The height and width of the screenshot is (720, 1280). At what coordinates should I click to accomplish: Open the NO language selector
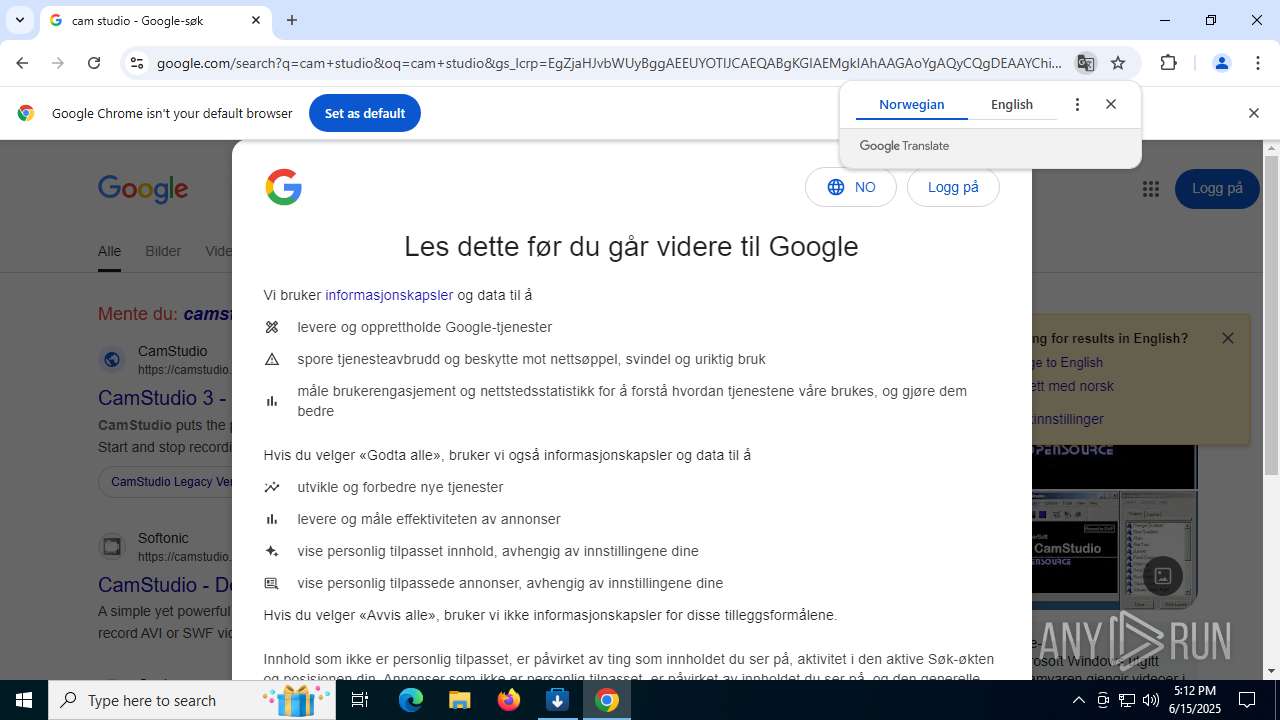coord(851,187)
